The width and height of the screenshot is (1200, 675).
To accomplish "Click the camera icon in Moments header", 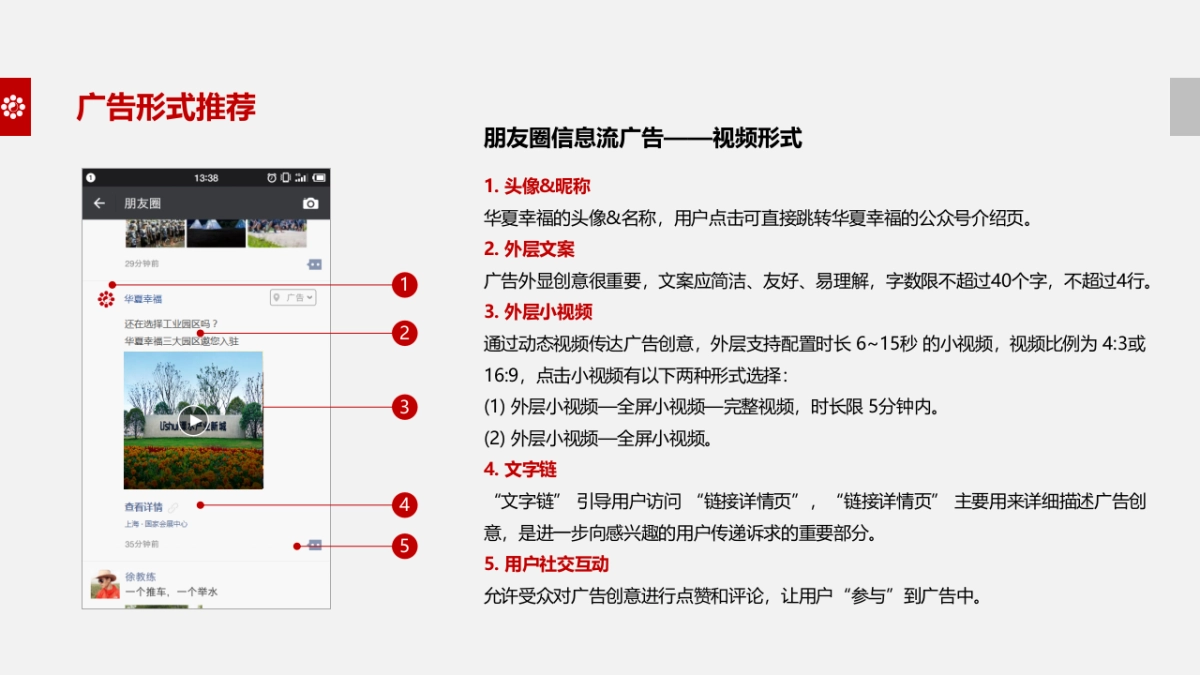I will coord(309,203).
